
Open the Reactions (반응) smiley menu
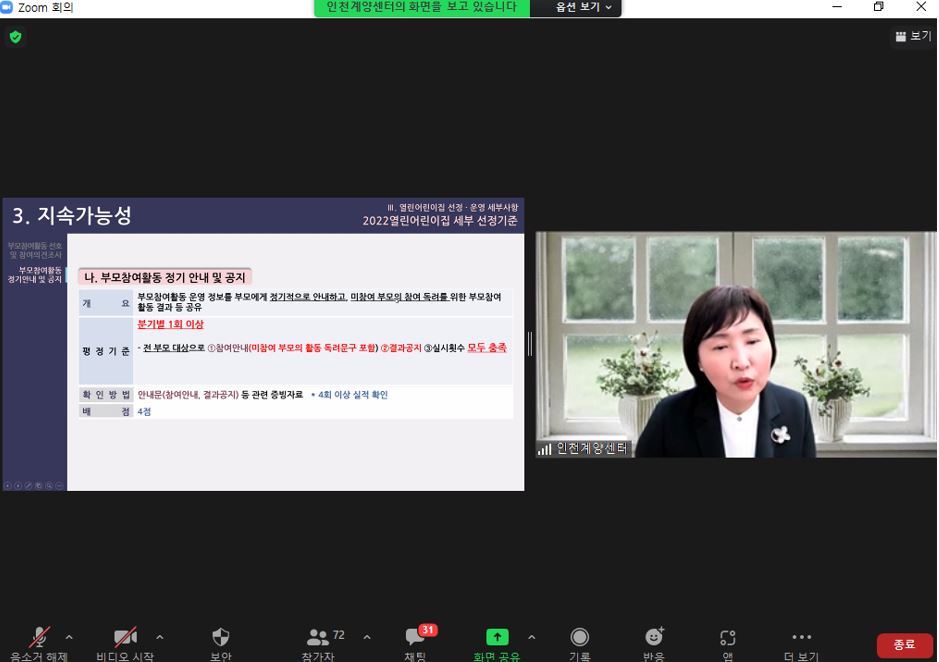(x=654, y=638)
